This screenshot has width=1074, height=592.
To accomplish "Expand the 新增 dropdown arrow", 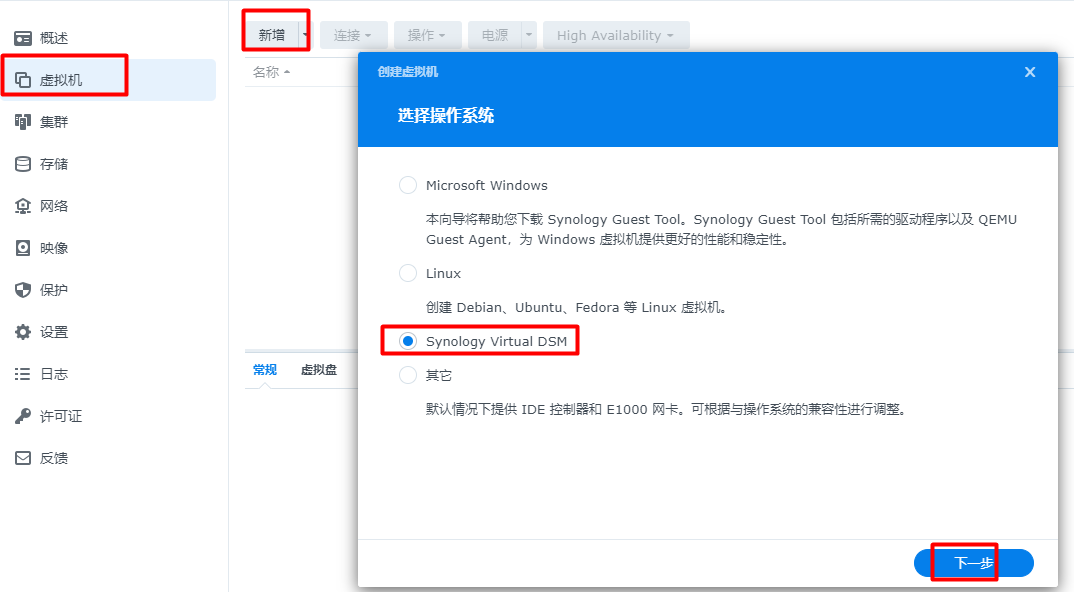I will pos(305,35).
